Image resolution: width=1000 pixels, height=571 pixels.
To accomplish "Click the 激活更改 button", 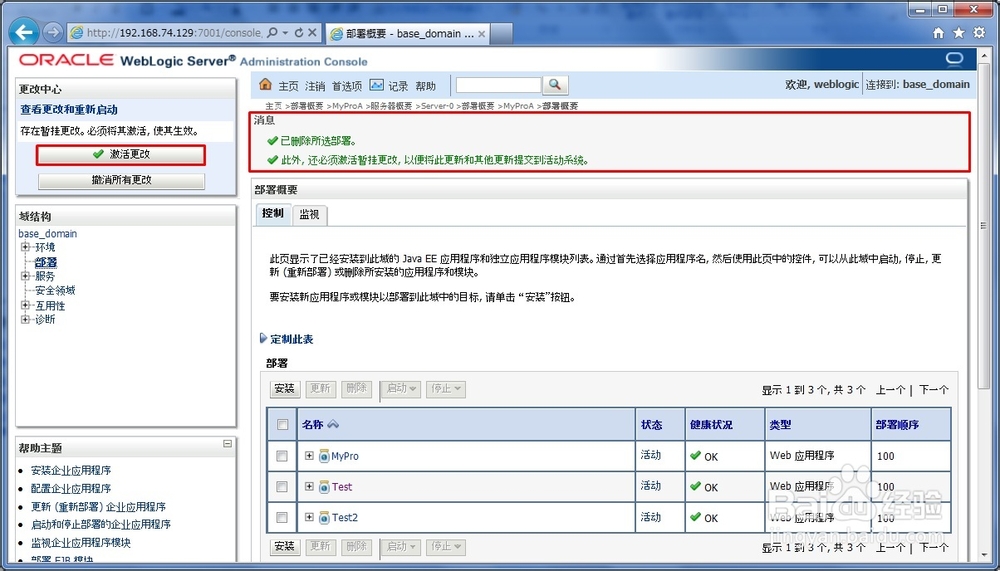I will pyautogui.click(x=121, y=154).
